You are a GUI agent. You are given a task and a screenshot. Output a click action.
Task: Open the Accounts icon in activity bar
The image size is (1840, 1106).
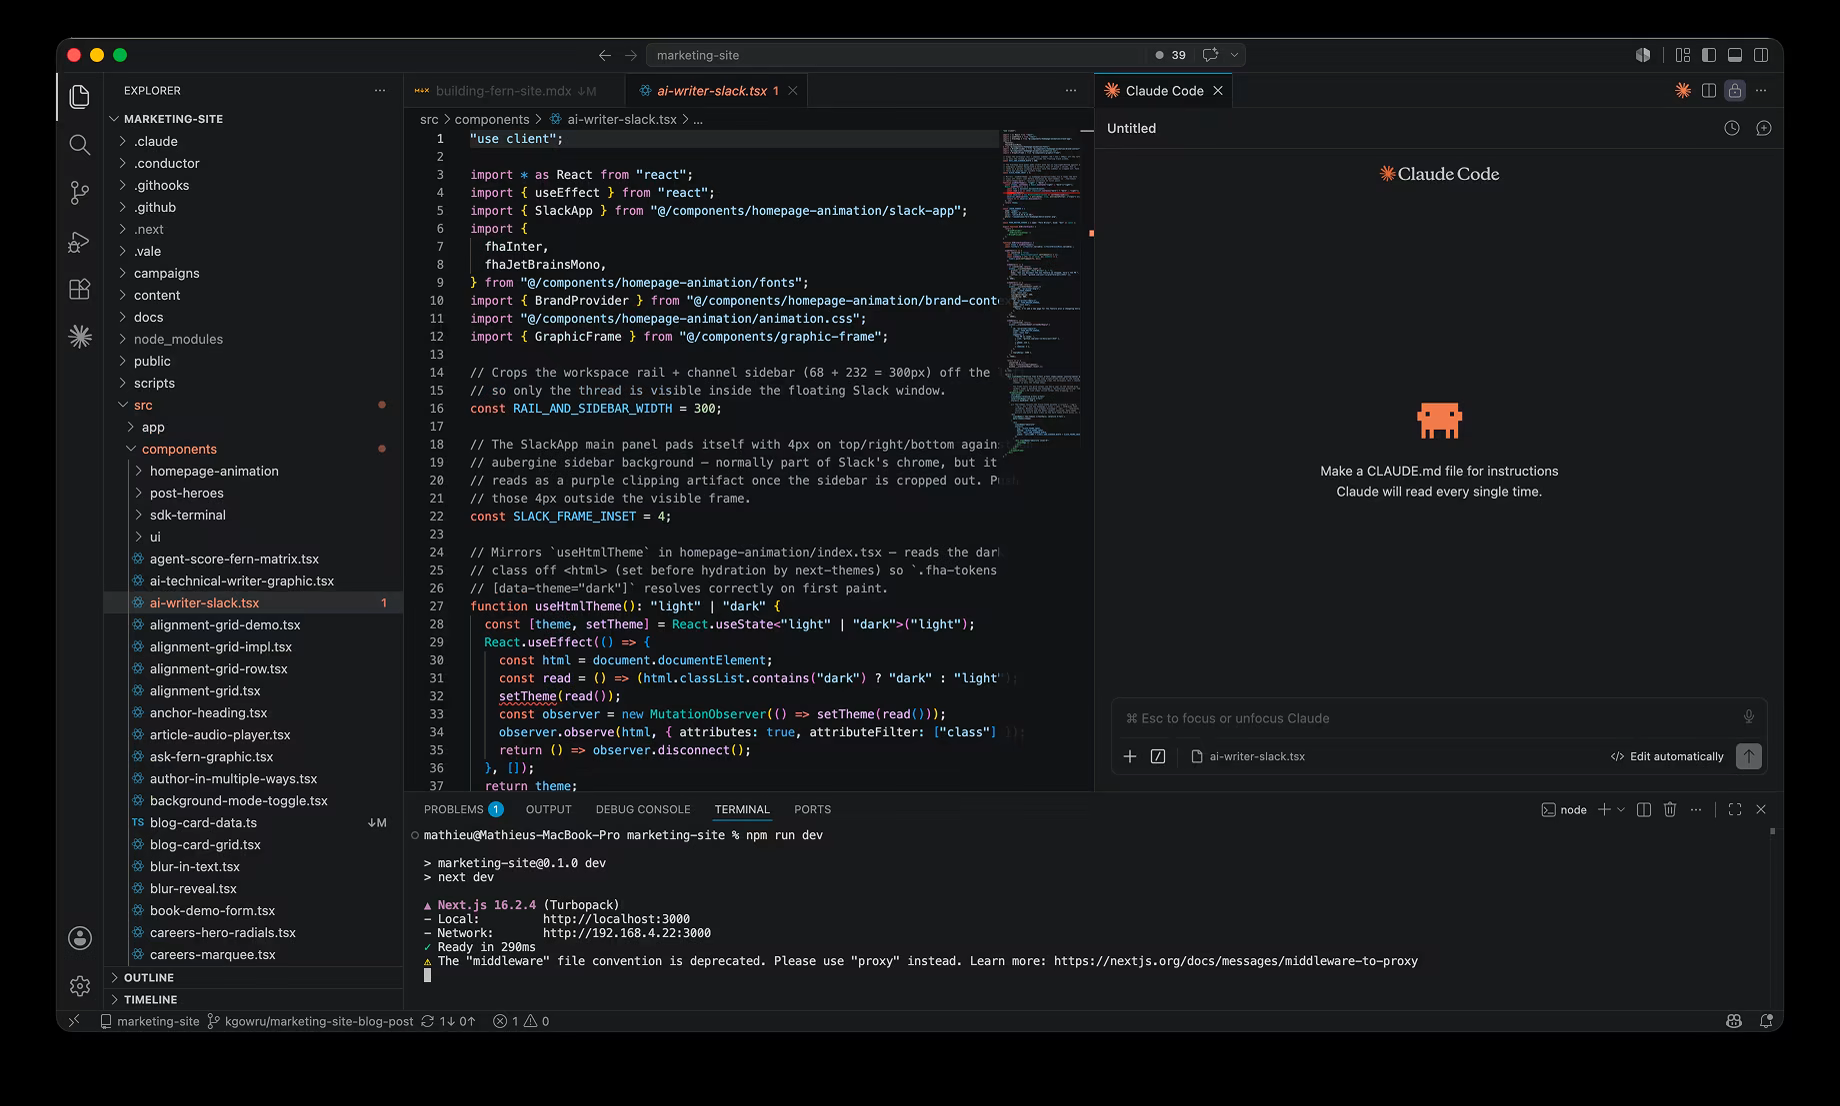[80, 938]
